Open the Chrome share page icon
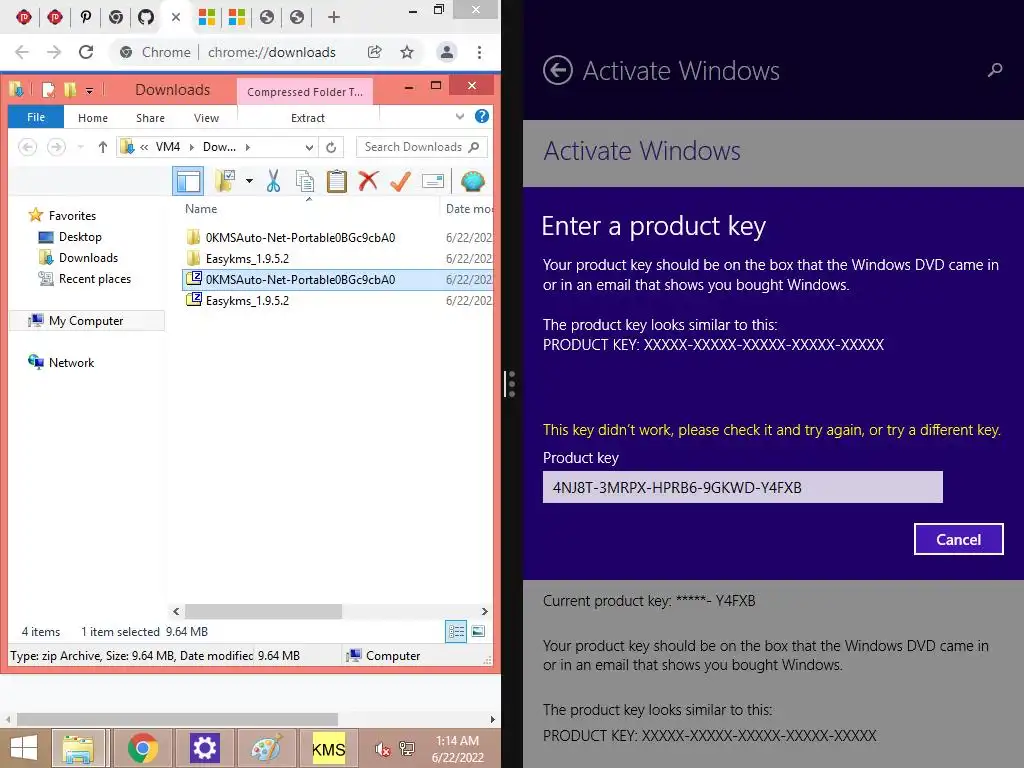This screenshot has height=768, width=1024. pos(374,52)
